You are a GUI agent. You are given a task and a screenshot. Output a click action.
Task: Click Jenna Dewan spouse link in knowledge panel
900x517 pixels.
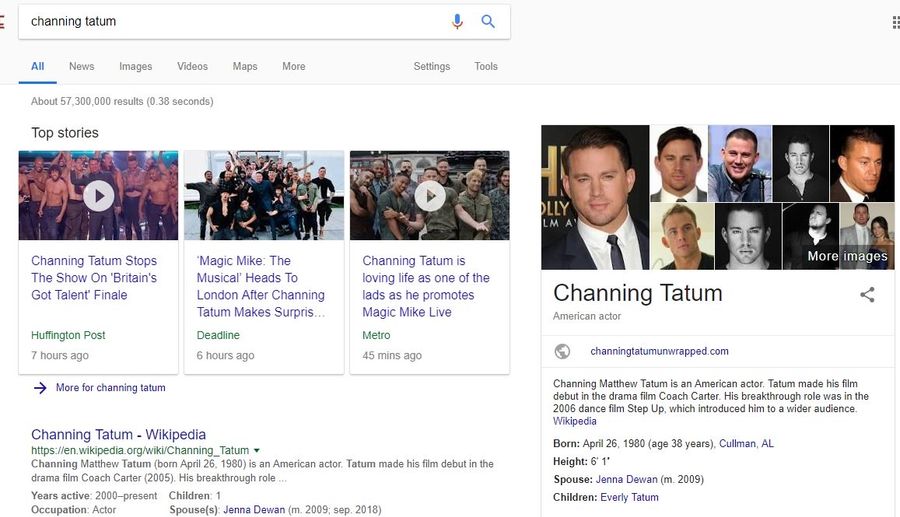(627, 479)
